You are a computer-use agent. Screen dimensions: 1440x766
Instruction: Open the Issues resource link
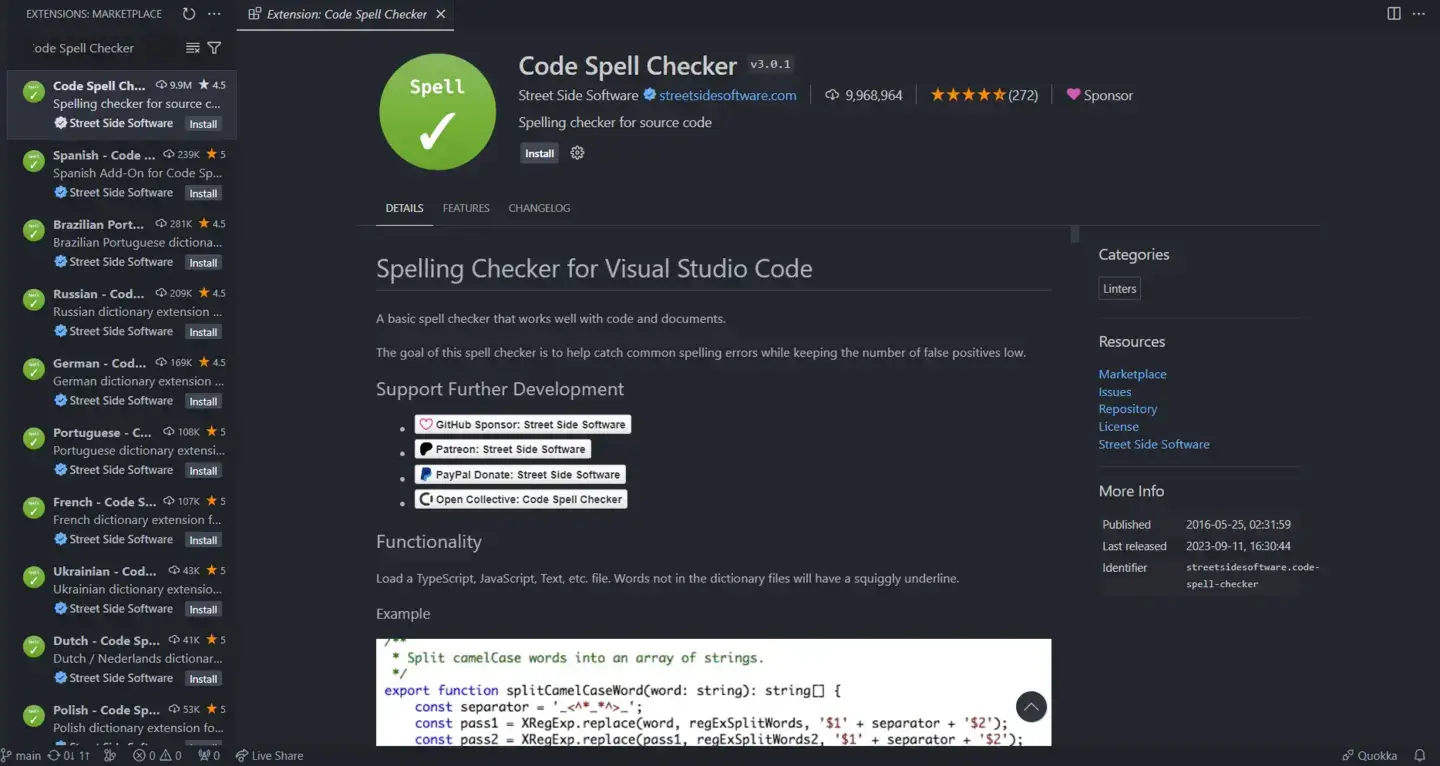click(1115, 392)
